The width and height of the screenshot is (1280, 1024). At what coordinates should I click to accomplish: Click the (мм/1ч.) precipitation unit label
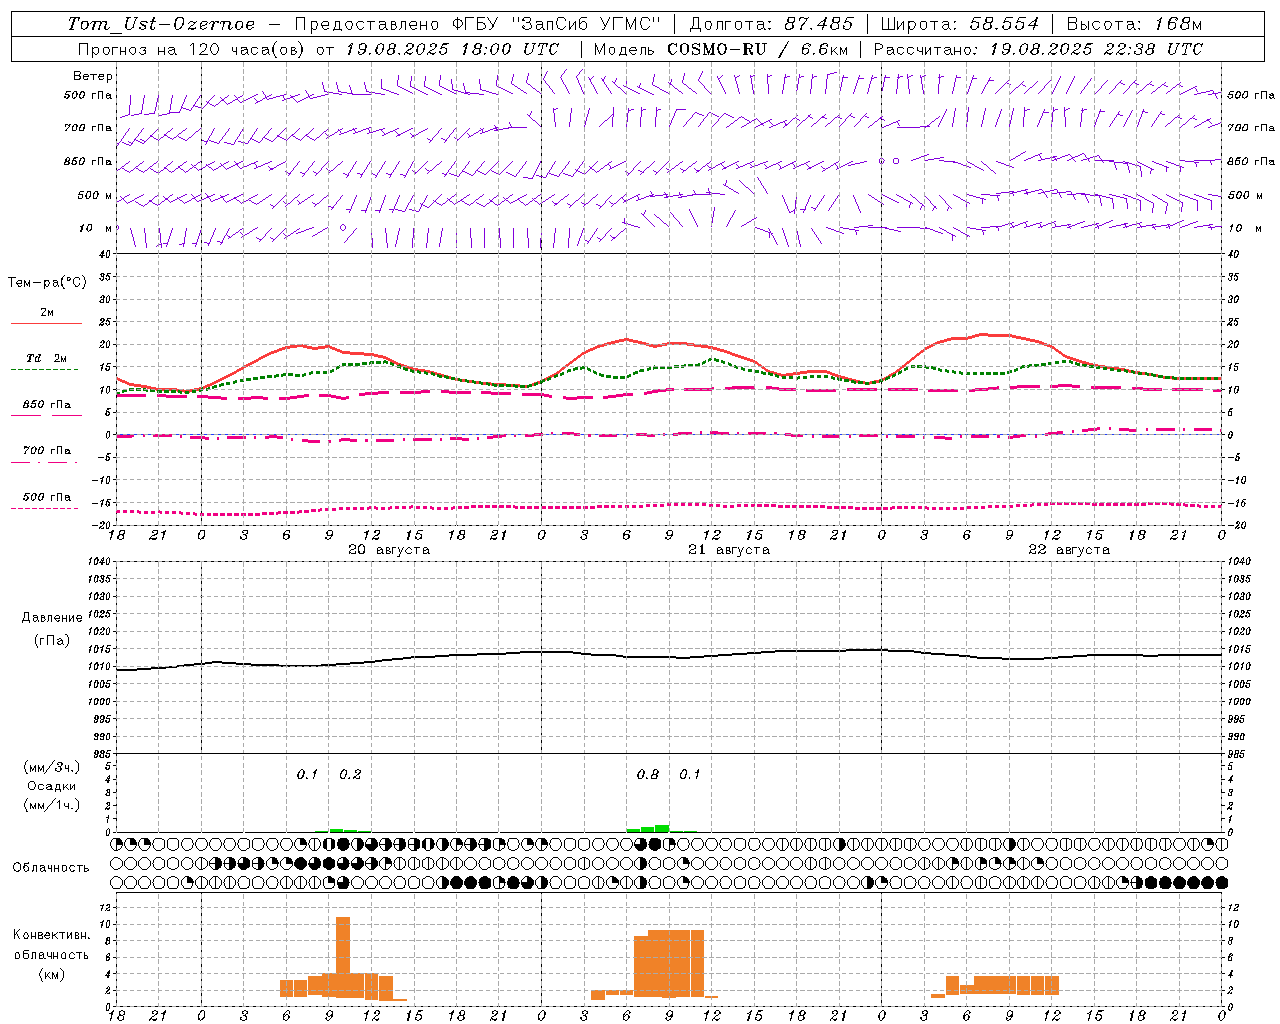click(x=52, y=805)
